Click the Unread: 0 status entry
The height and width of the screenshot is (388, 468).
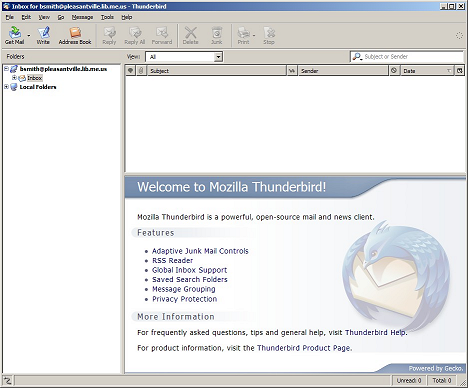pos(409,380)
